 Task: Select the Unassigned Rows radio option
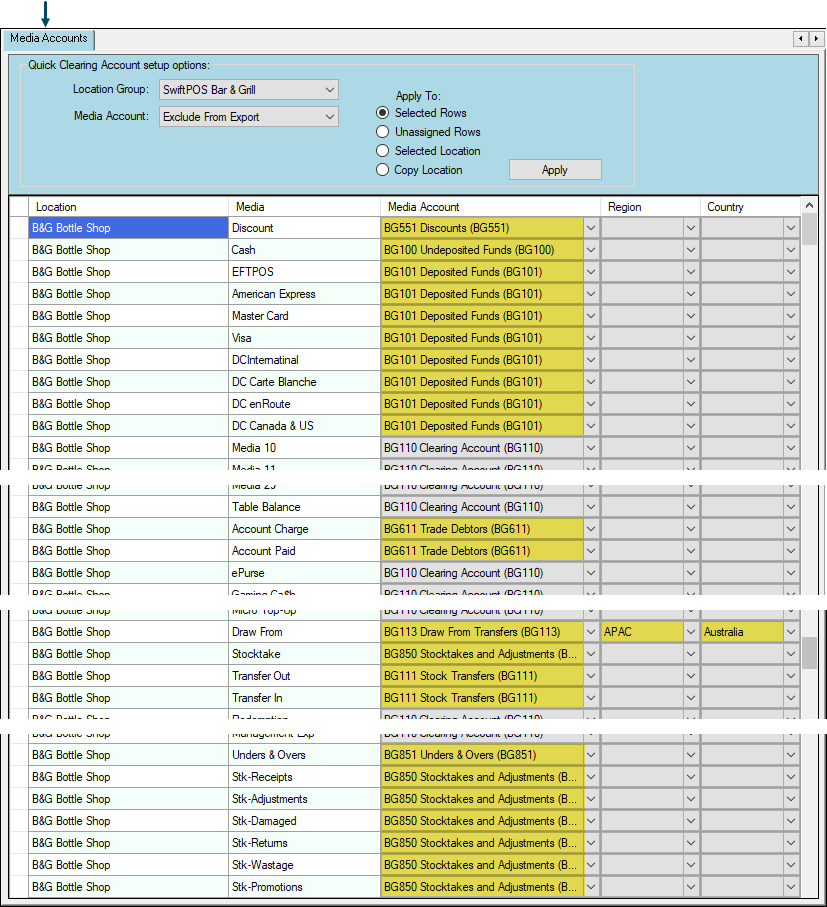click(x=428, y=132)
